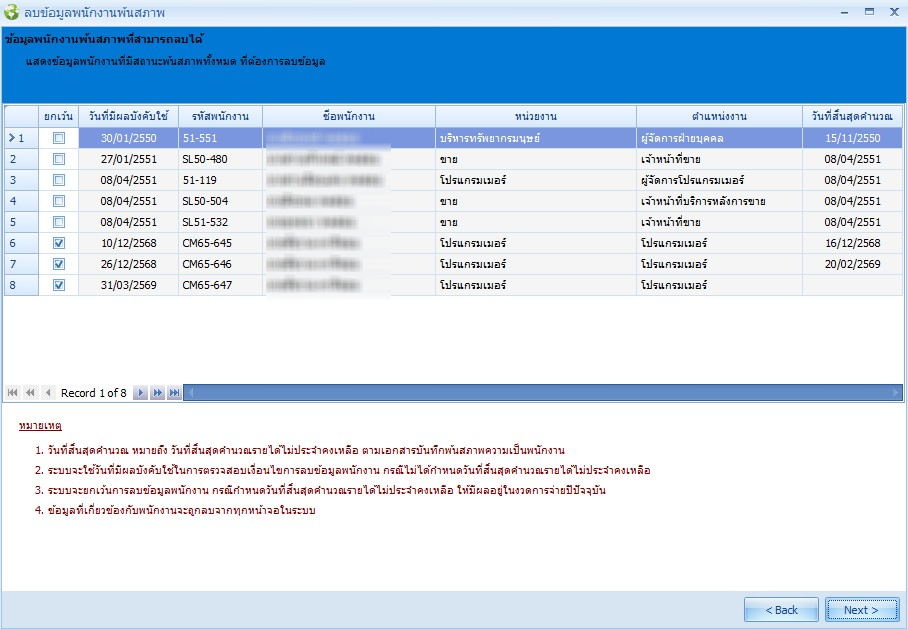Sort by รหัสพนักงาน column header
The image size is (908, 629).
(x=221, y=116)
